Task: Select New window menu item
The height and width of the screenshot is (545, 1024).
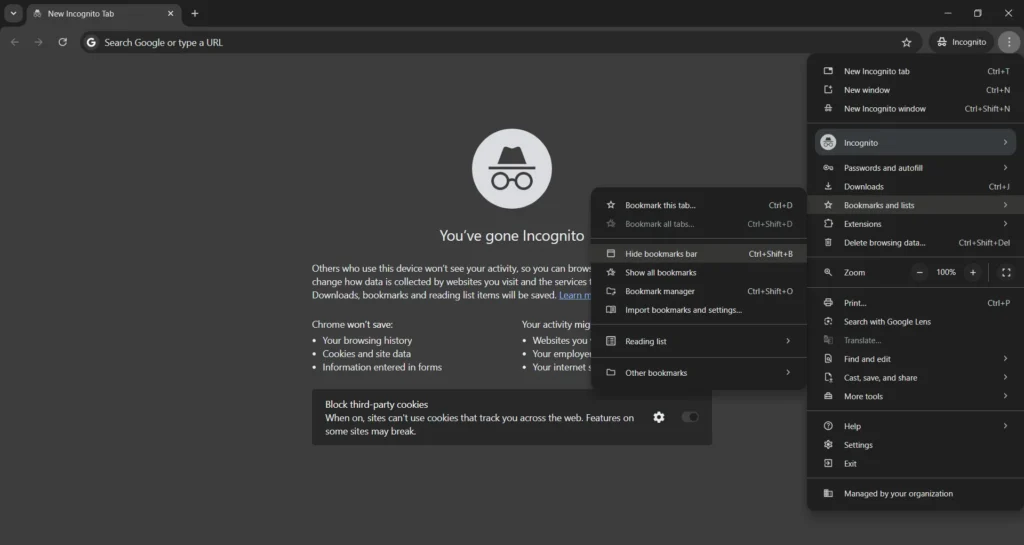Action: tap(916, 90)
